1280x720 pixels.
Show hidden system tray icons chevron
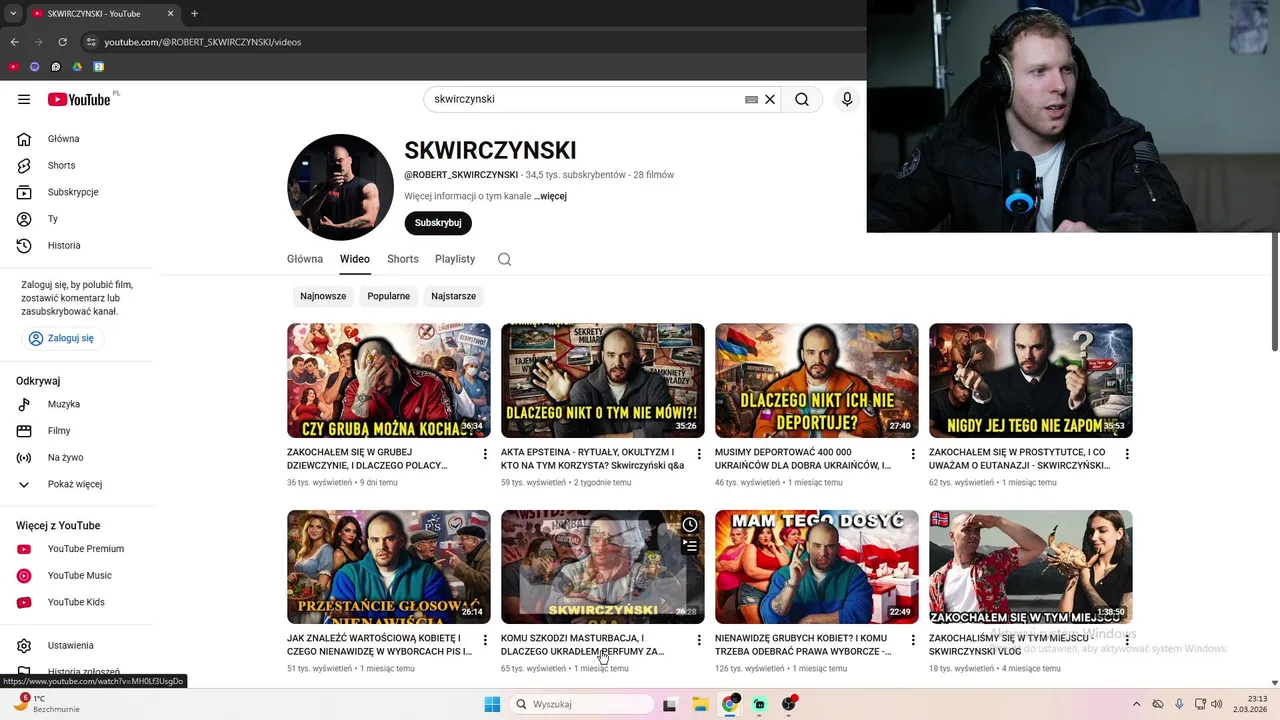1137,704
